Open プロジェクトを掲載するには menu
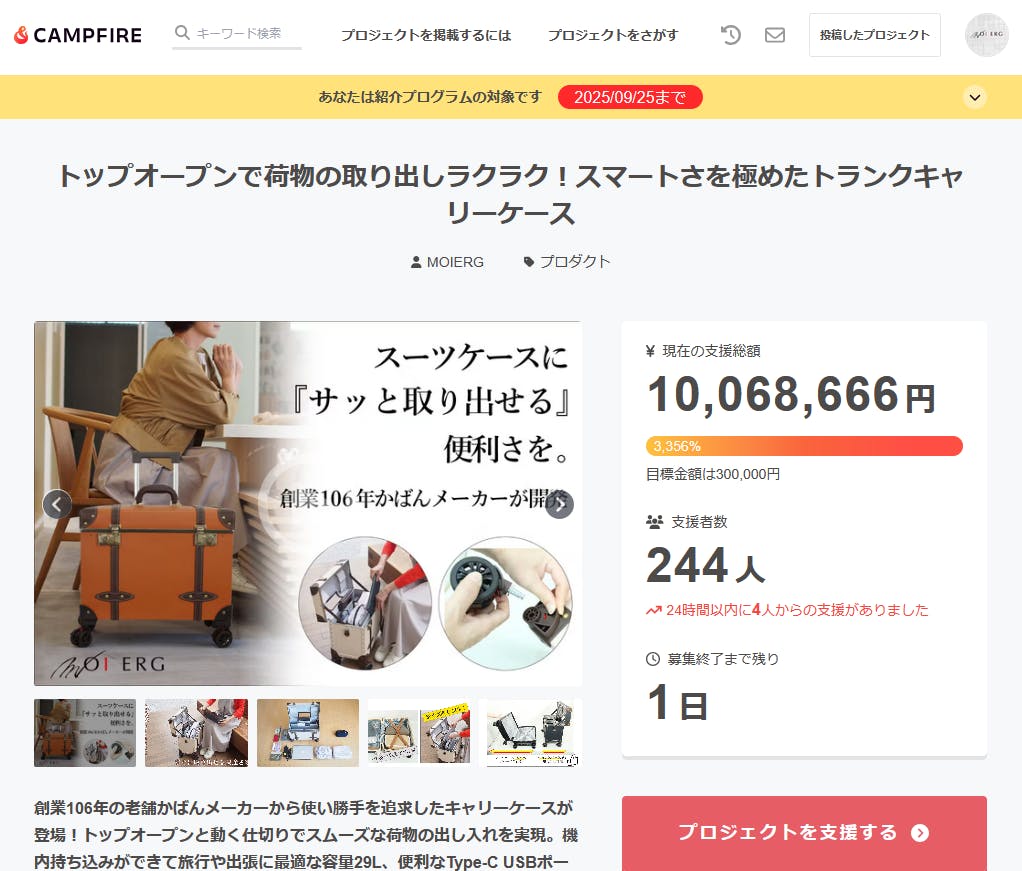 click(x=426, y=35)
